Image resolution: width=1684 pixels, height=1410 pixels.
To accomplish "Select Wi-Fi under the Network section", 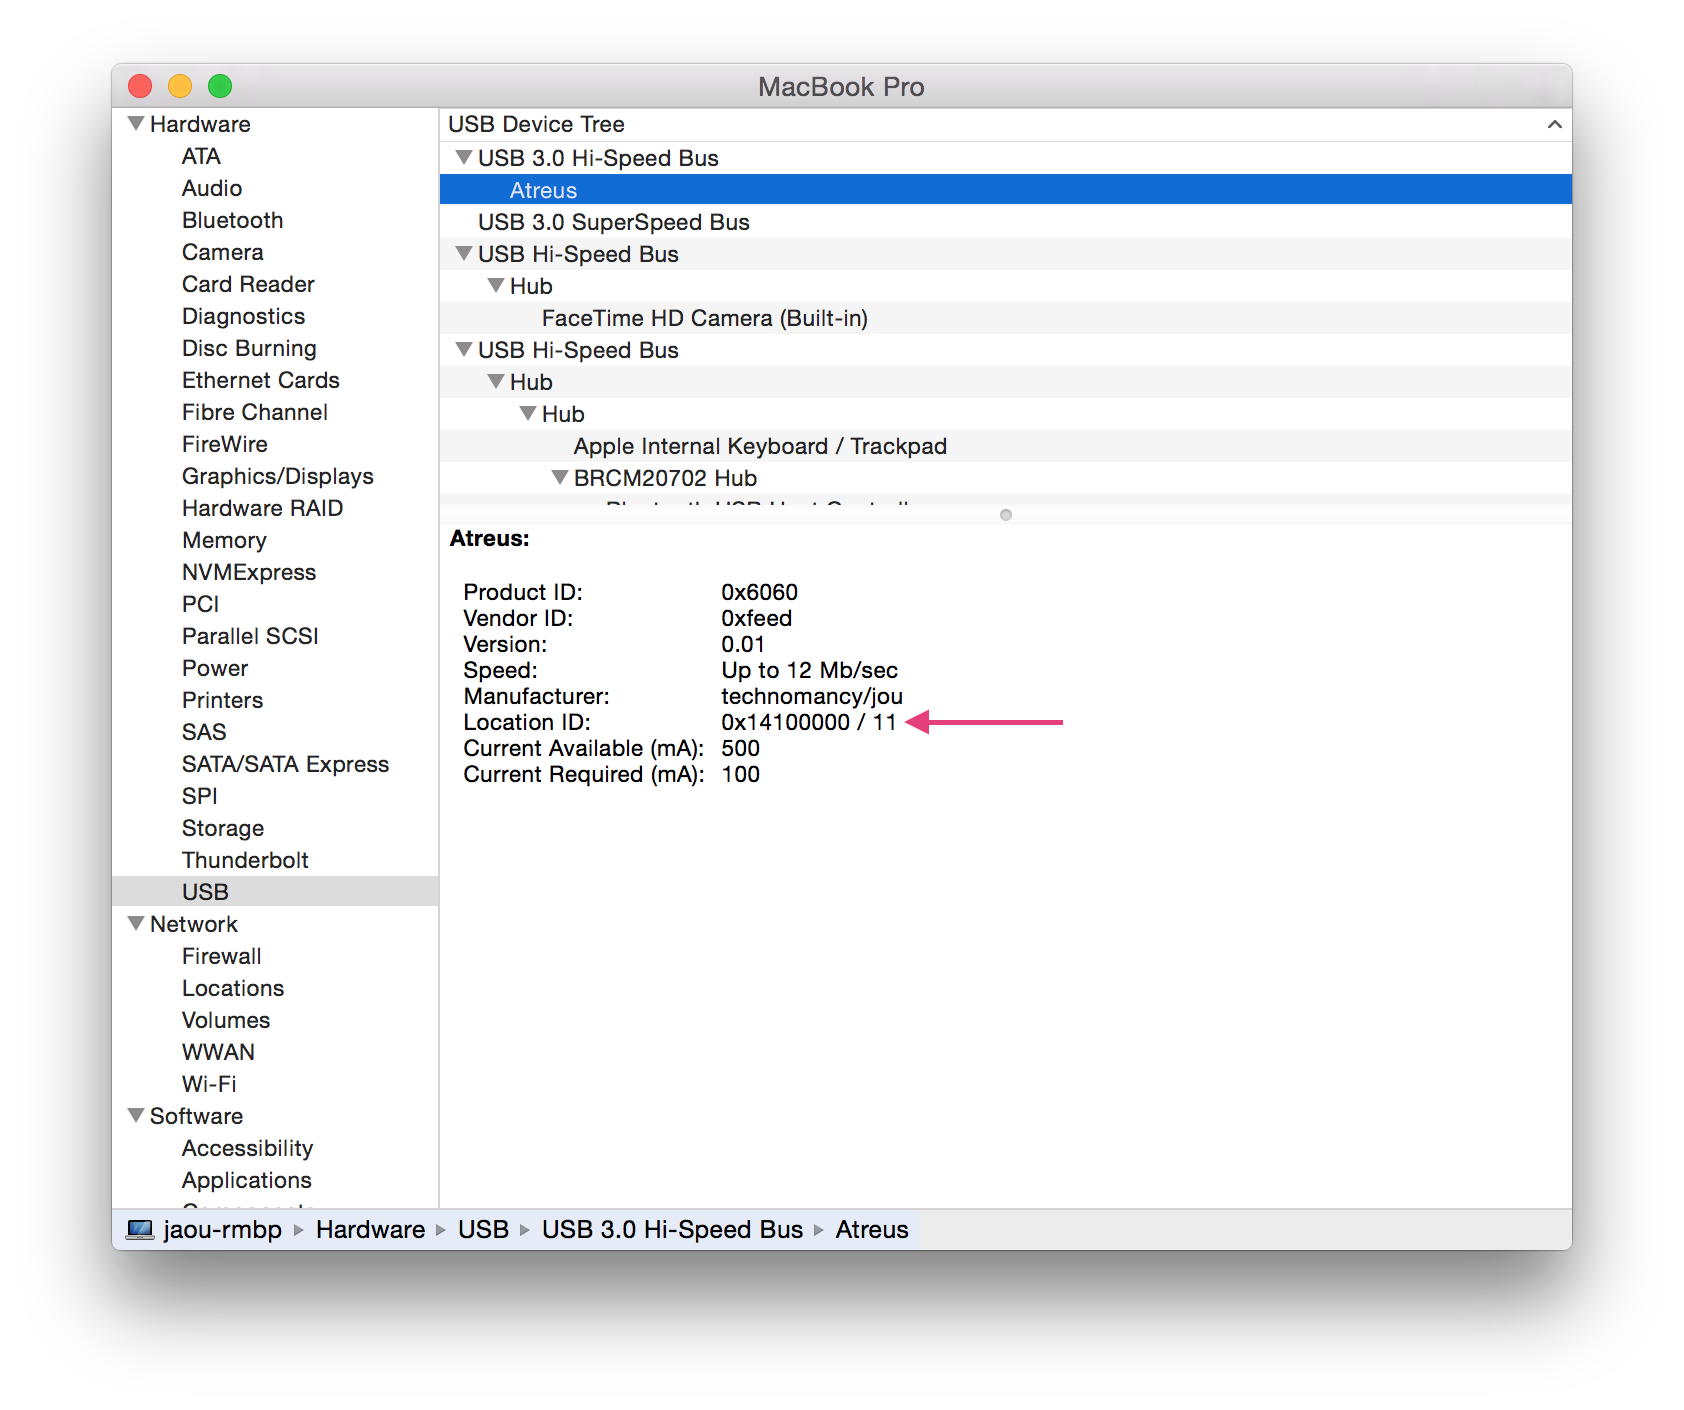I will [209, 1083].
